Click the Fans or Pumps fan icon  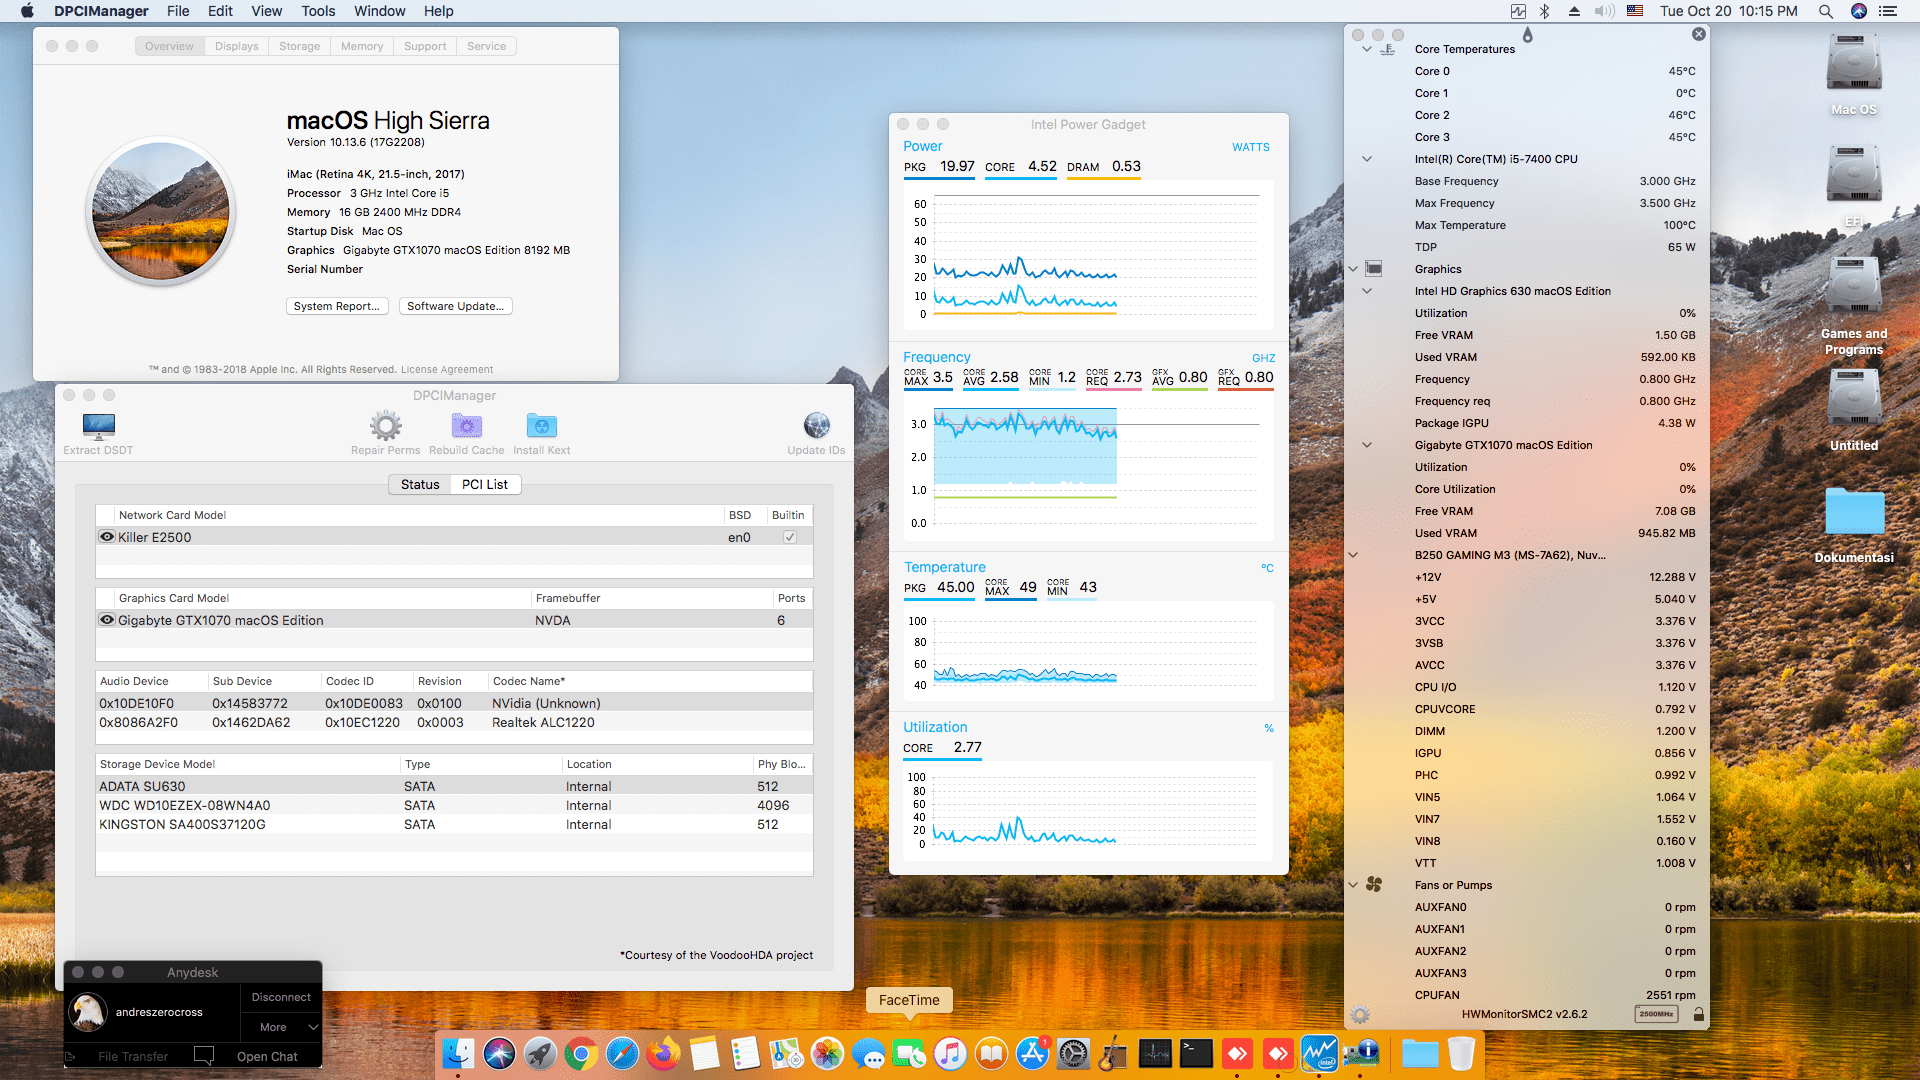pyautogui.click(x=1374, y=885)
